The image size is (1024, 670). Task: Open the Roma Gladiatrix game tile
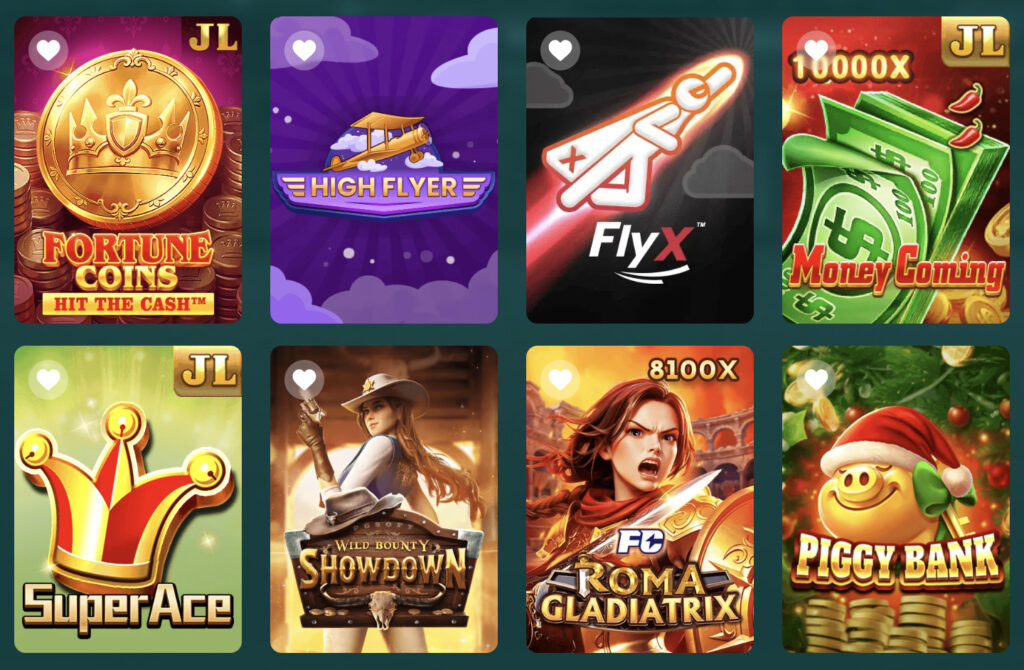(640, 499)
